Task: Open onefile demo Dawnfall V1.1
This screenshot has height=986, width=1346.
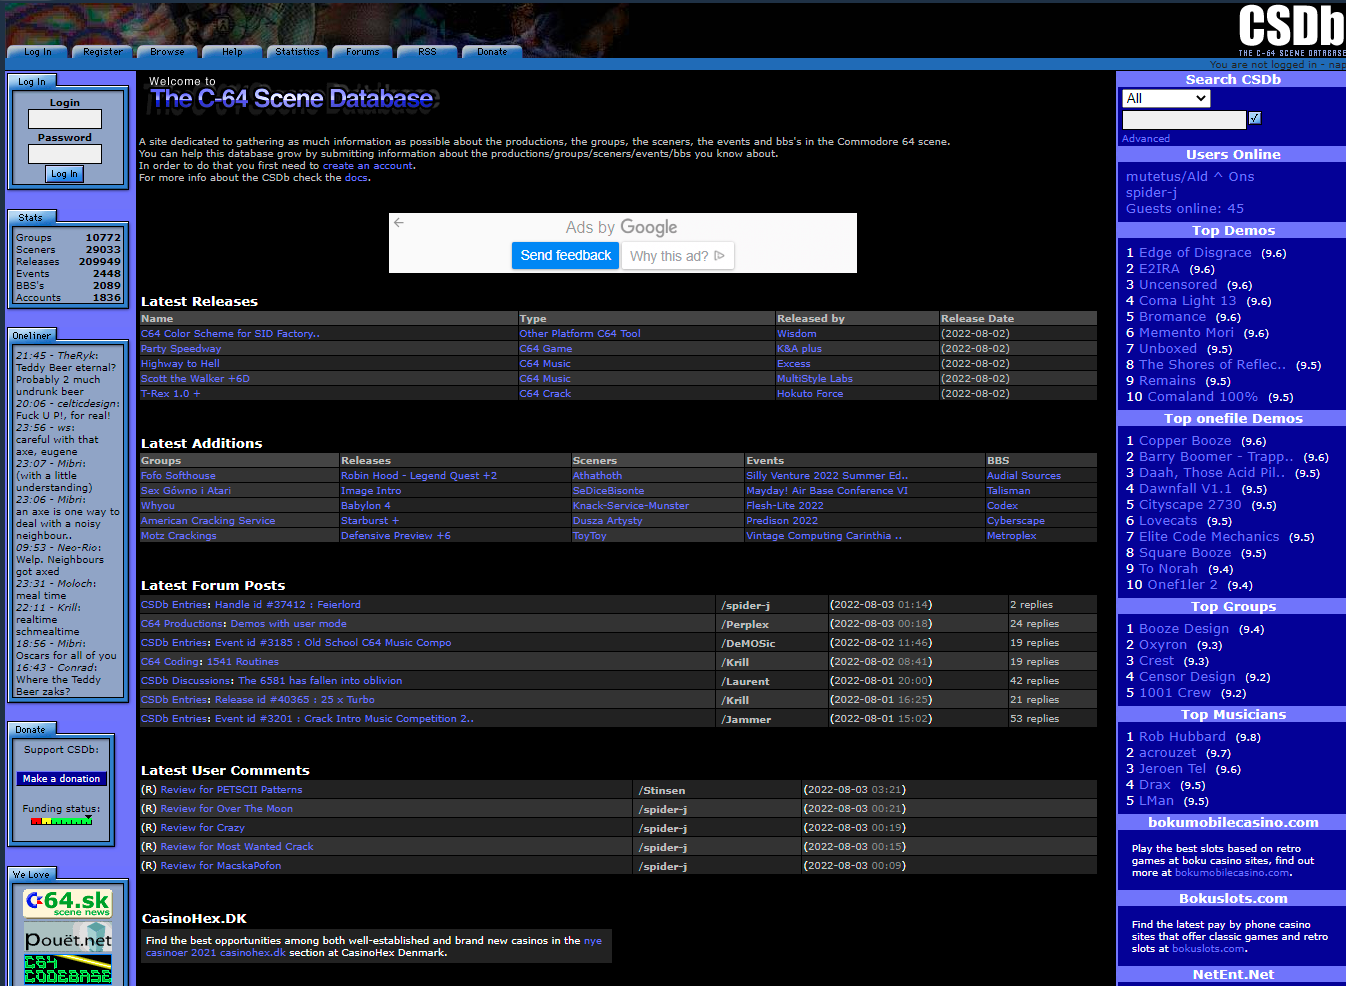Action: tap(1186, 489)
